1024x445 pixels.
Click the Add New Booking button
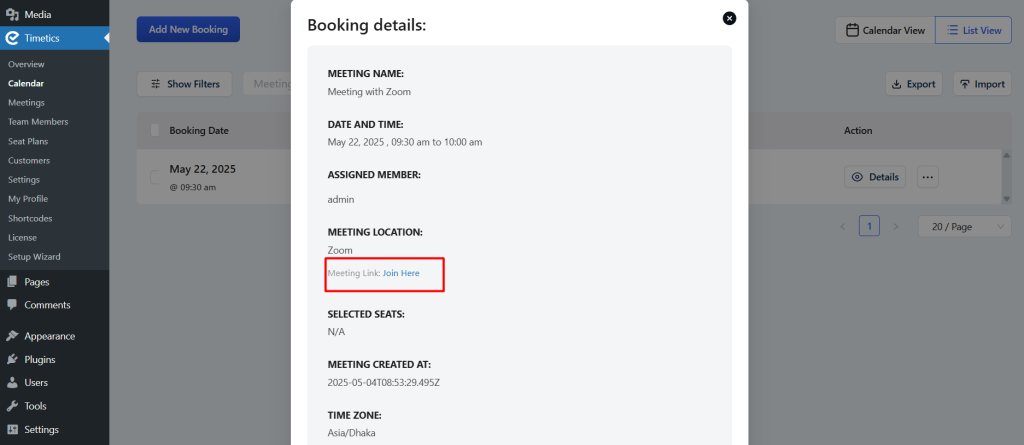[x=188, y=29]
